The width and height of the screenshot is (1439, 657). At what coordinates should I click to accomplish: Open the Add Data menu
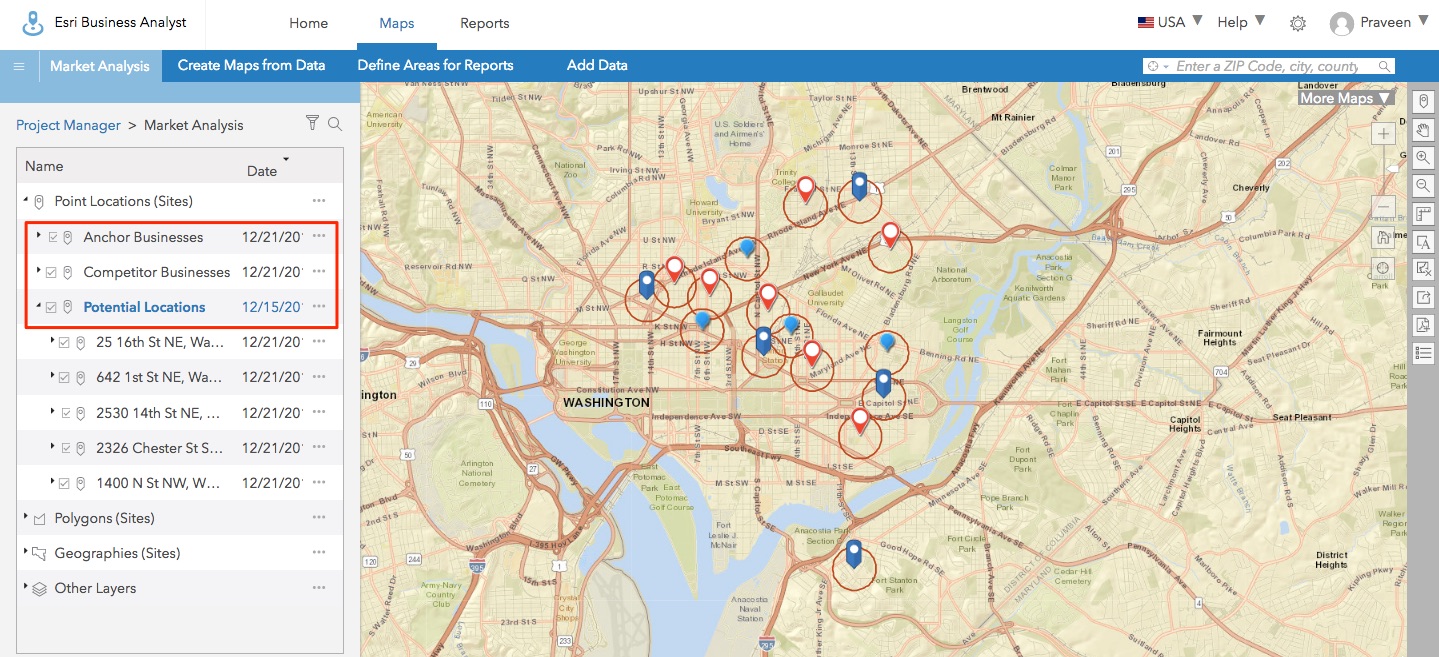(597, 66)
